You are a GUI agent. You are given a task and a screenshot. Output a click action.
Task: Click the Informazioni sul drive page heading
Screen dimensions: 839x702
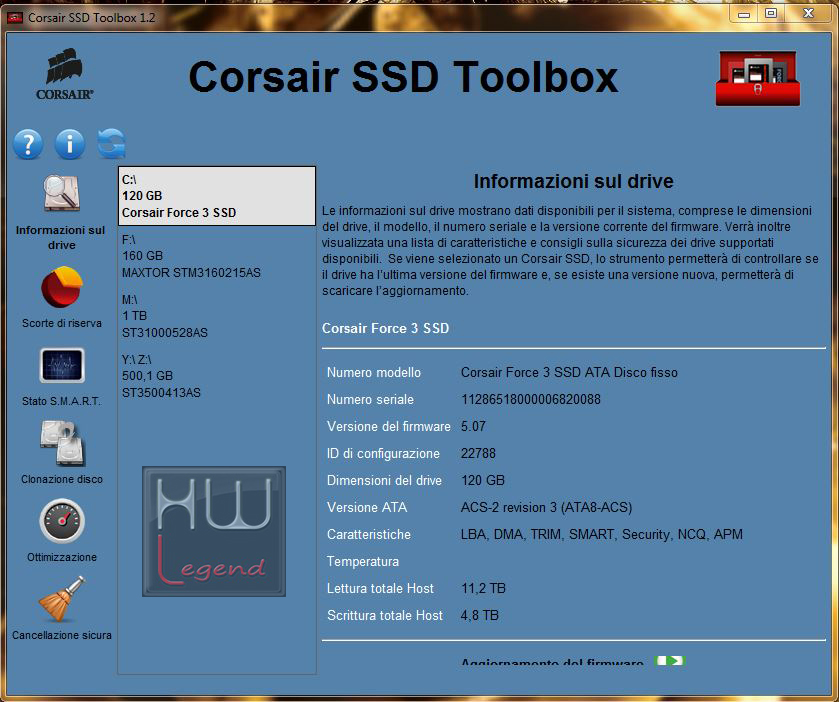(x=573, y=181)
